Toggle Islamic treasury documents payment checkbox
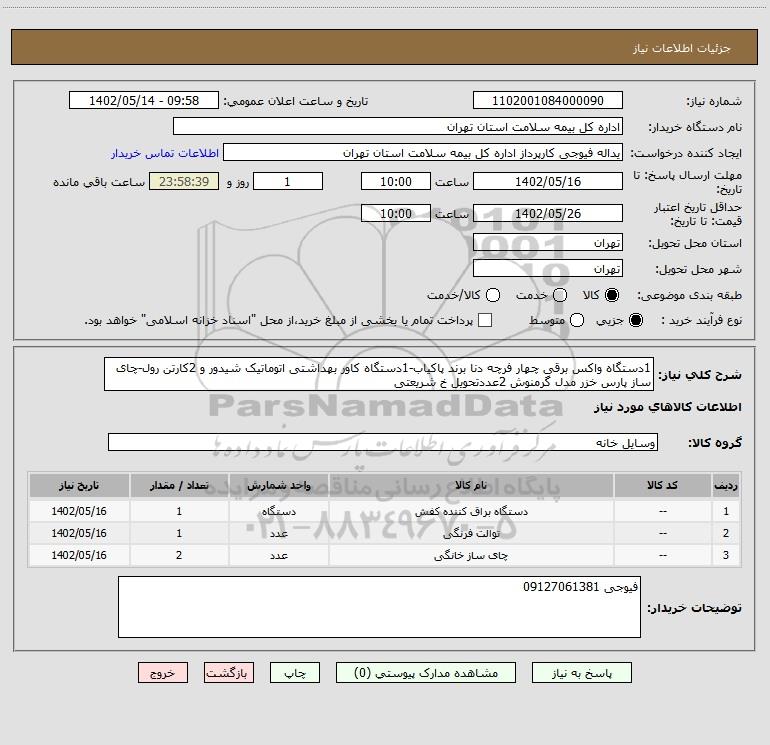This screenshot has width=770, height=745. point(485,320)
